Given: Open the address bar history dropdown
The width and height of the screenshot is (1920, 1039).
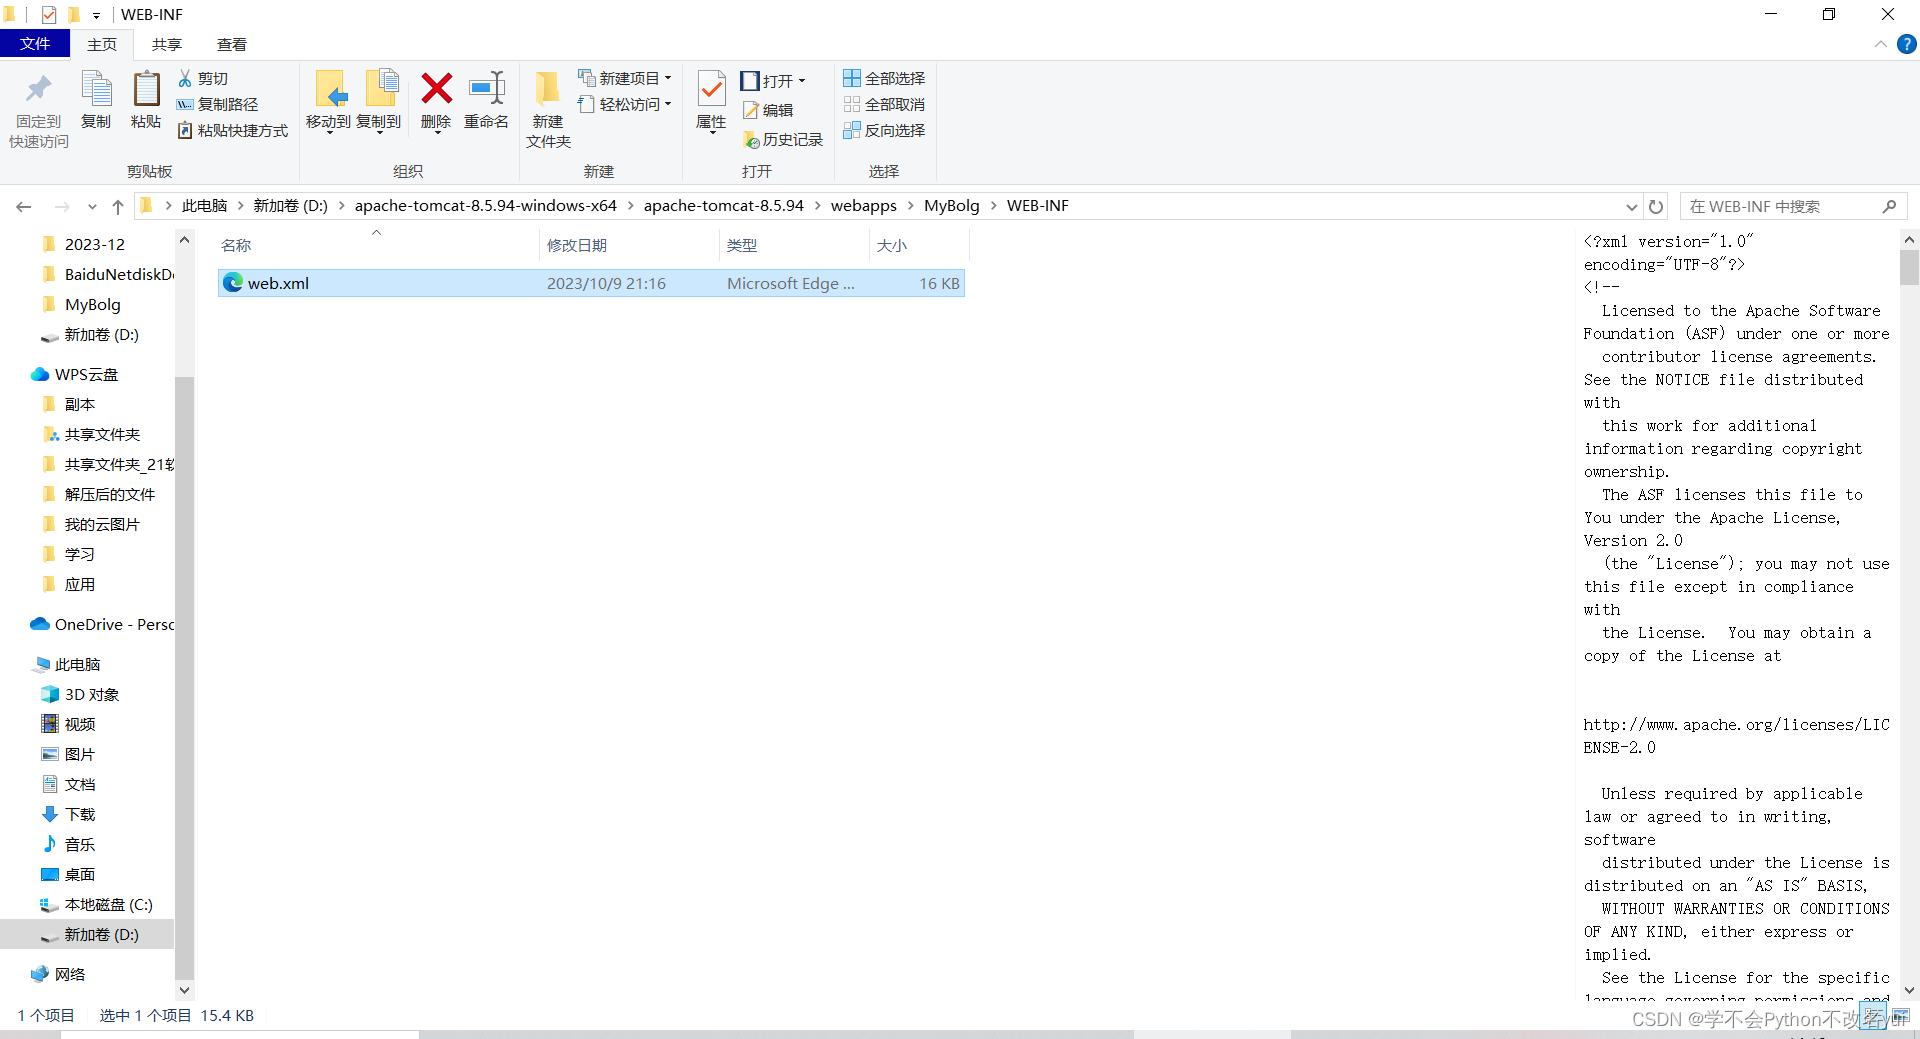Looking at the screenshot, I should tap(1632, 206).
